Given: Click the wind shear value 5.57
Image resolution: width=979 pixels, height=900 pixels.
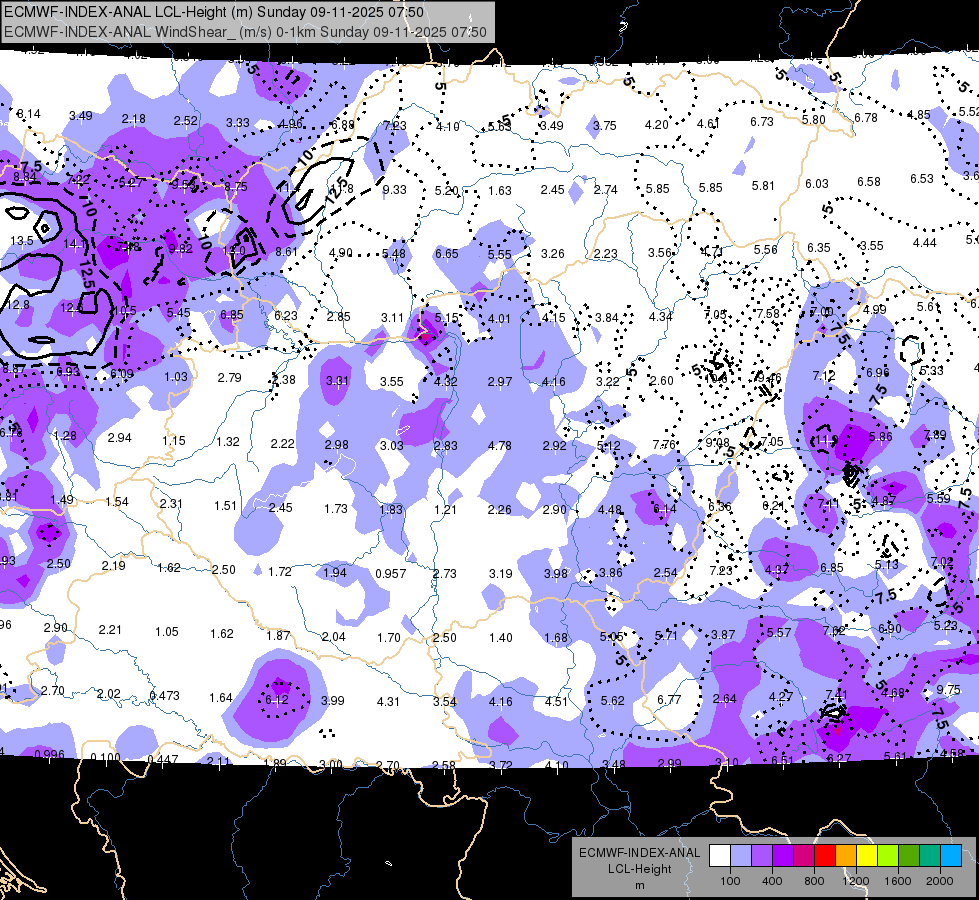Looking at the screenshot, I should pos(779,633).
